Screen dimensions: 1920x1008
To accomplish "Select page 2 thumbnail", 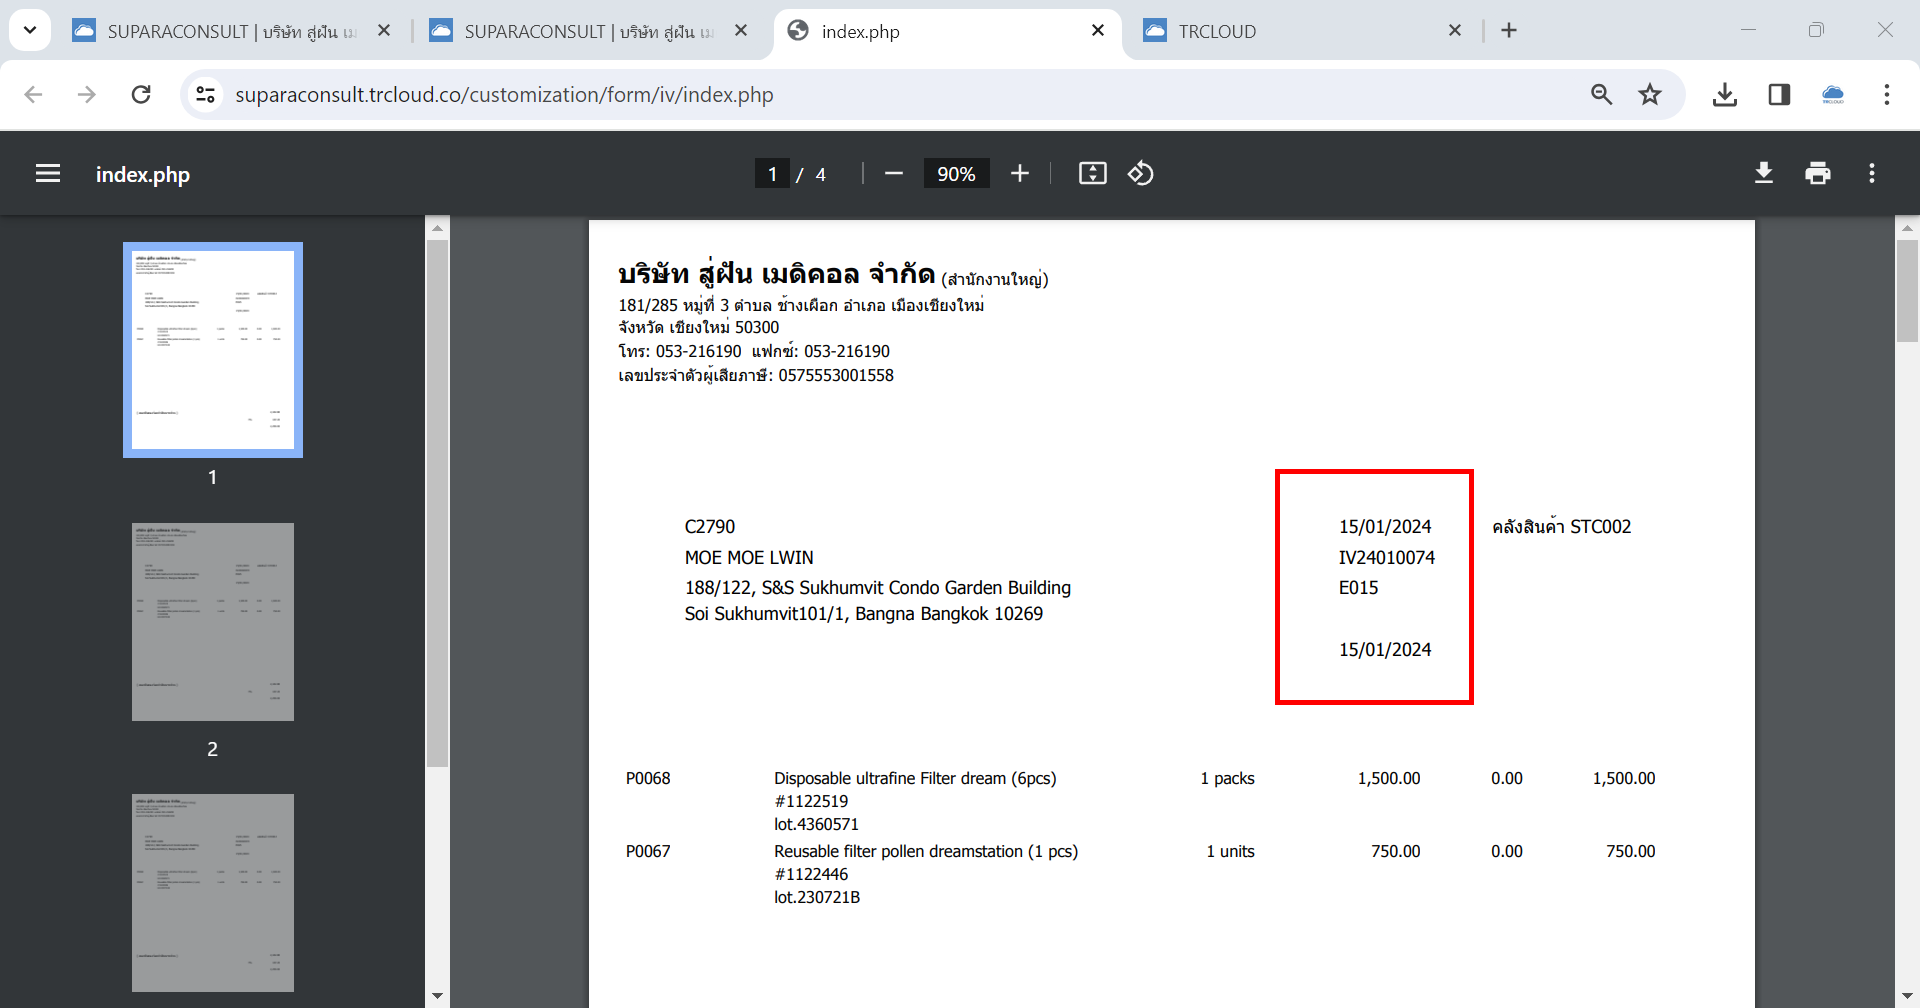I will click(213, 621).
